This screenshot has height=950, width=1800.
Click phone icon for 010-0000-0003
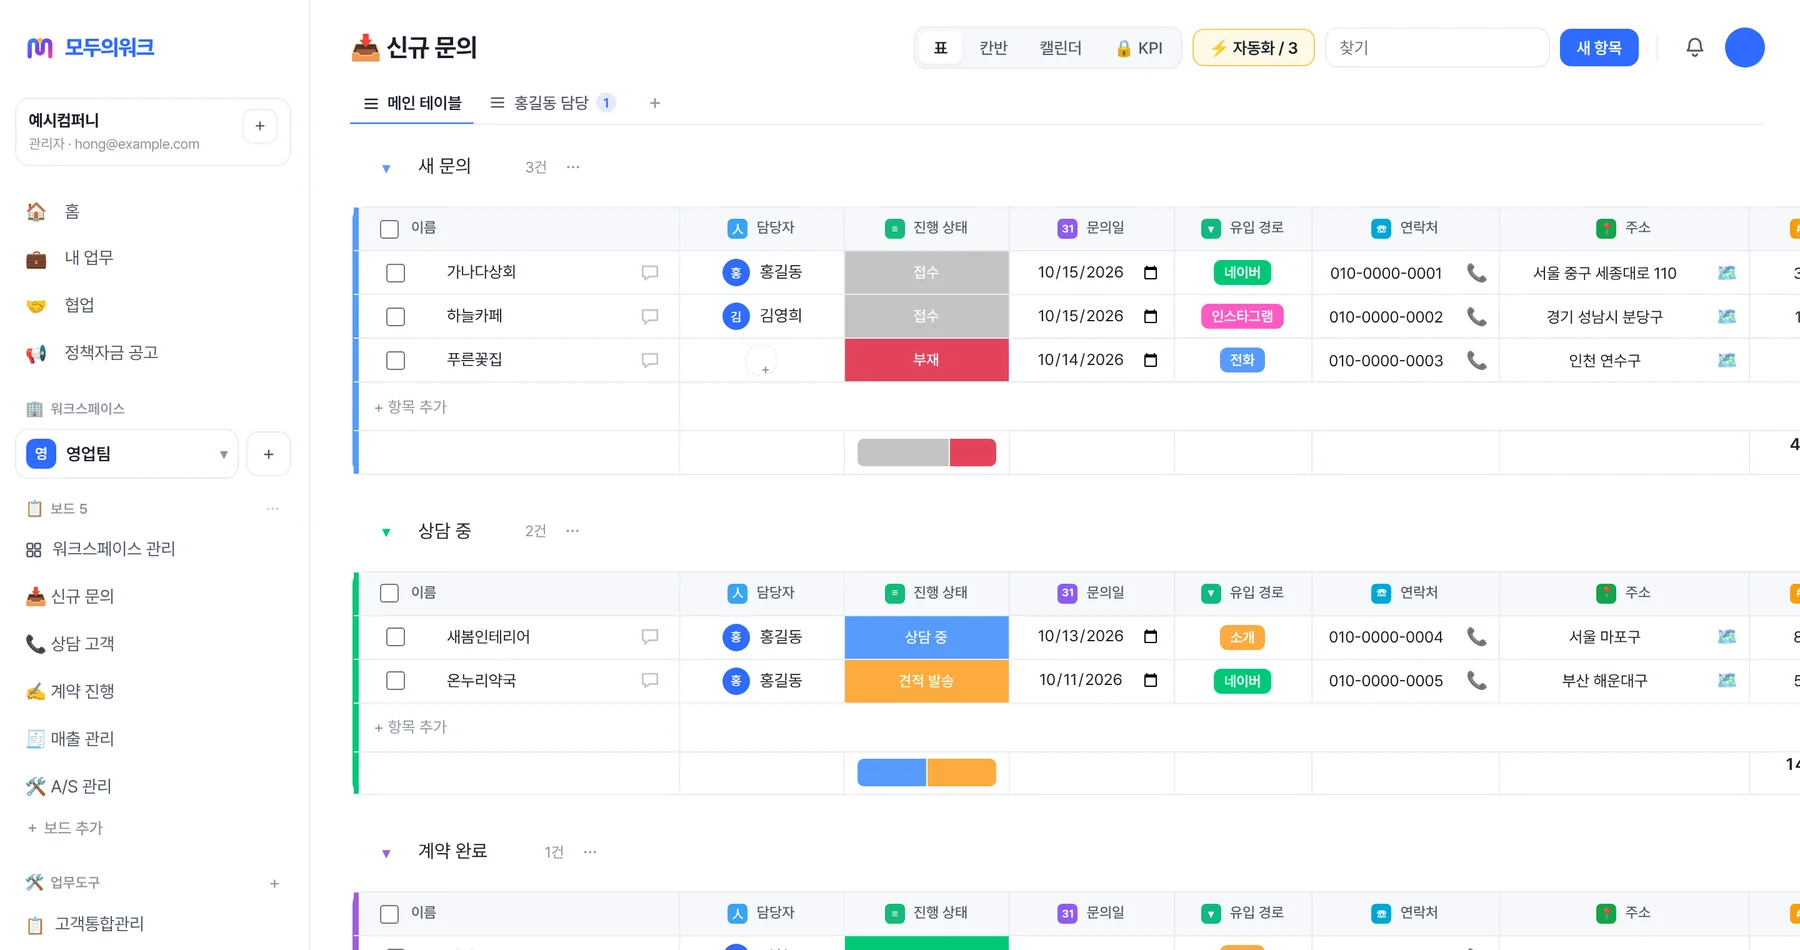point(1476,360)
